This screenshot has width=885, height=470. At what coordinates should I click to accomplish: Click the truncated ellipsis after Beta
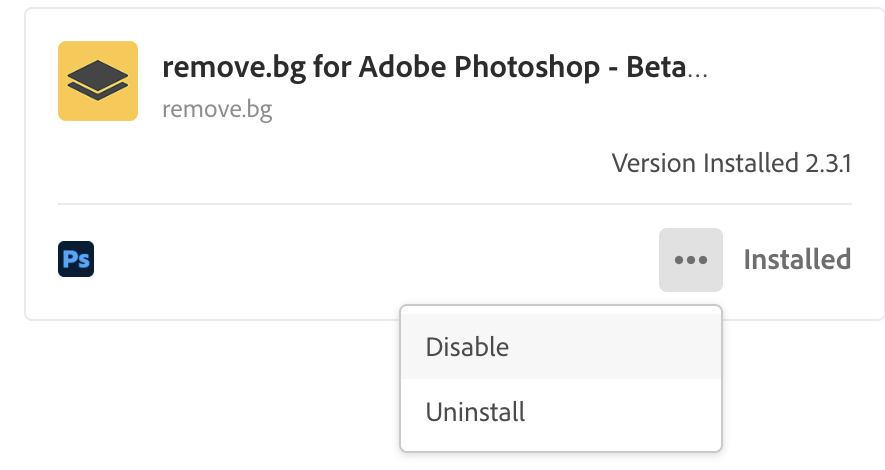[x=700, y=72]
